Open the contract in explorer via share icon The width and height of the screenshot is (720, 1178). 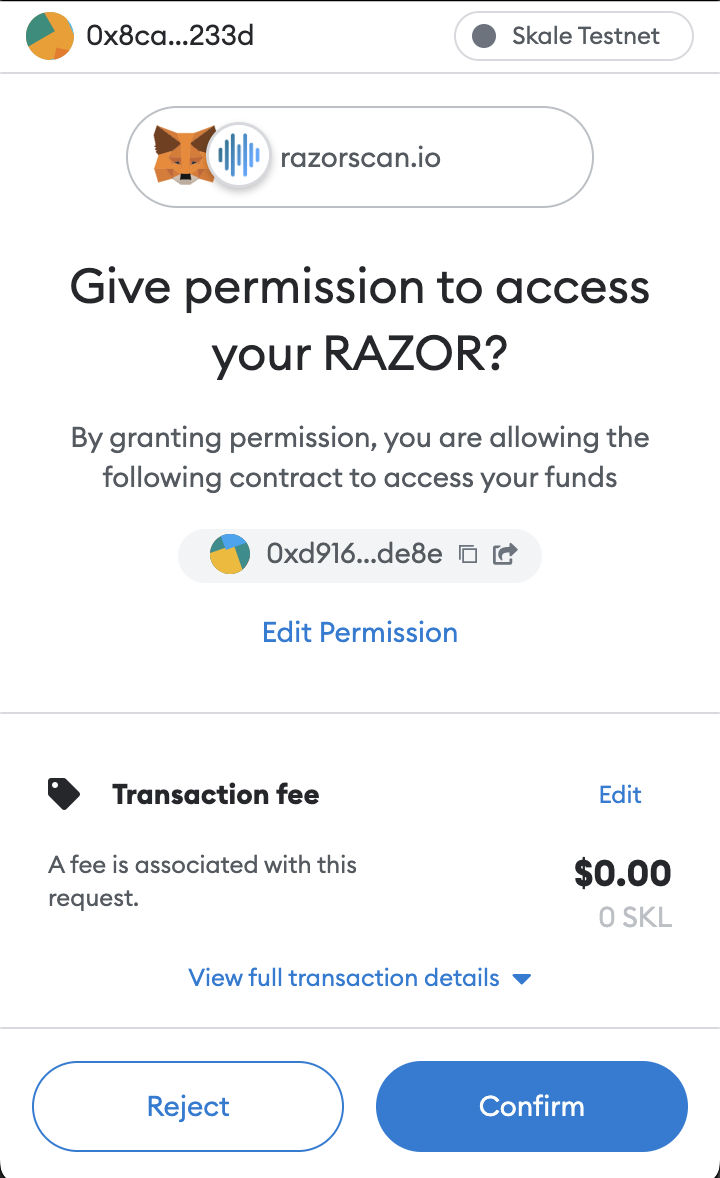504,554
